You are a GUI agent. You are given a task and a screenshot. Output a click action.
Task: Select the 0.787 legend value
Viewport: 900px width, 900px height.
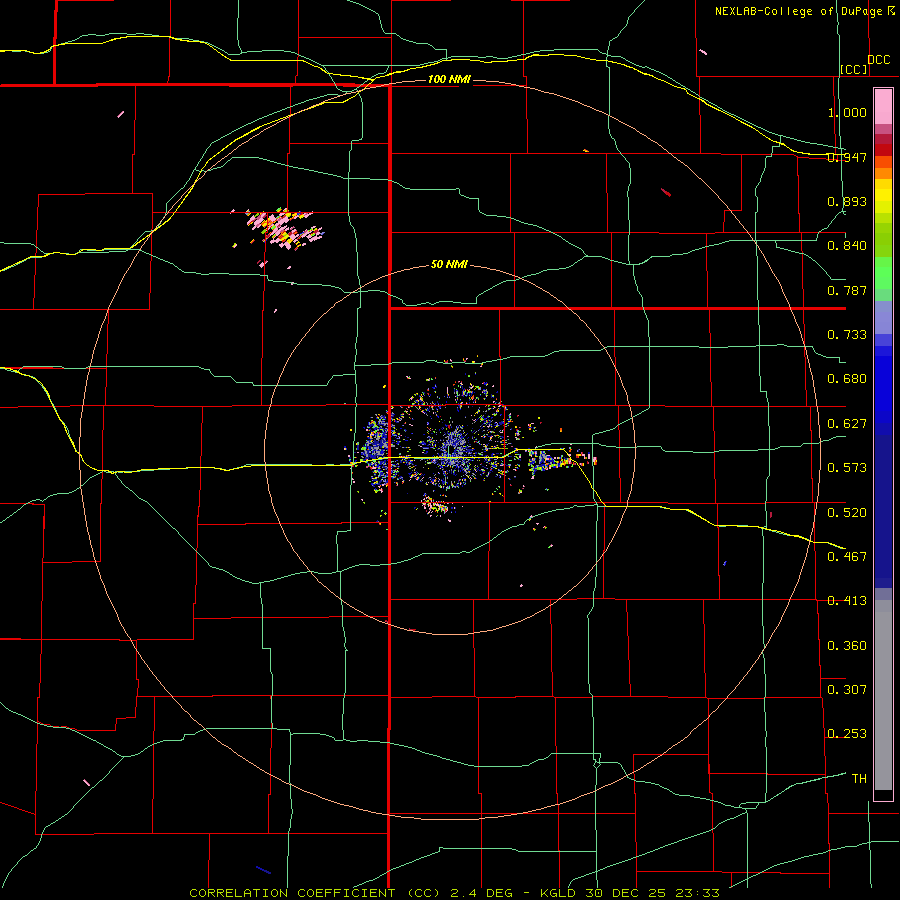point(847,290)
